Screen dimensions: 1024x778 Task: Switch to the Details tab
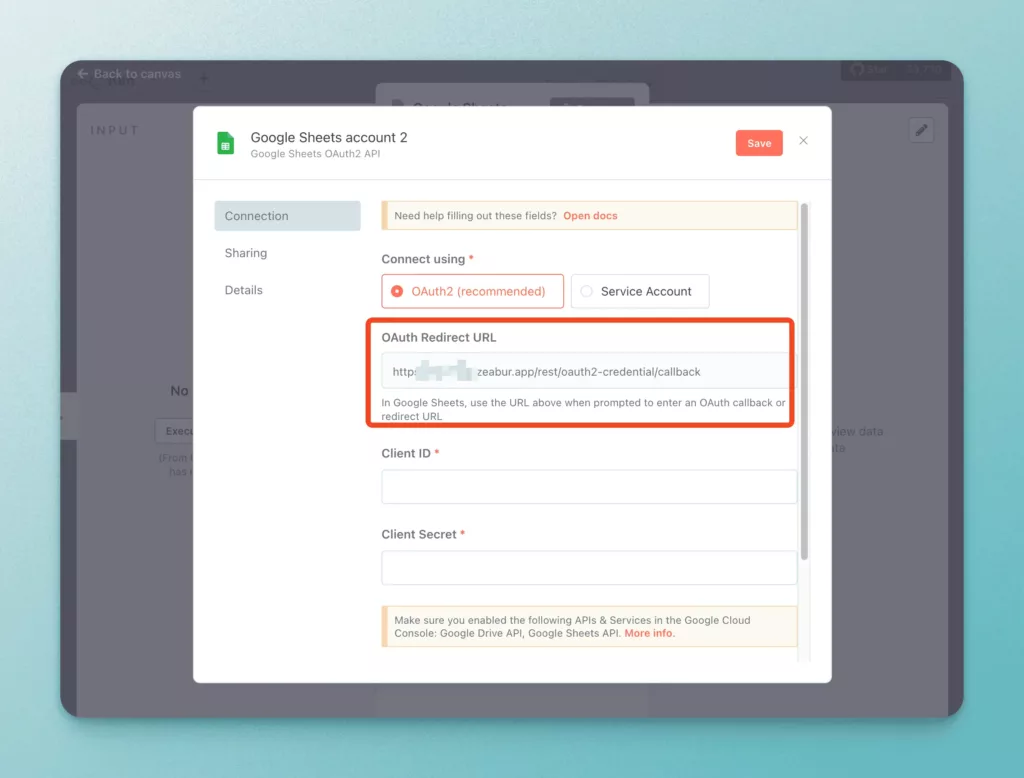[x=244, y=290]
